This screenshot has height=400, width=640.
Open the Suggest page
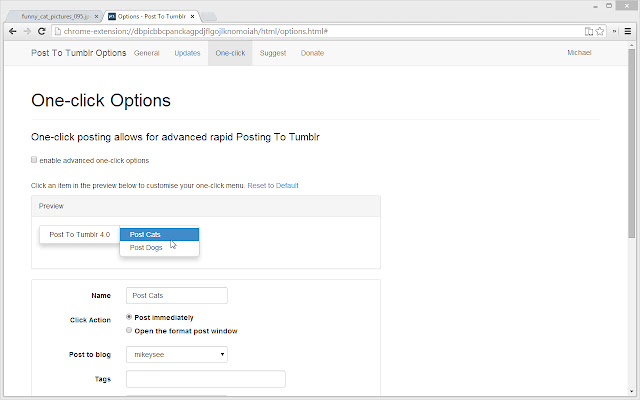[x=273, y=53]
